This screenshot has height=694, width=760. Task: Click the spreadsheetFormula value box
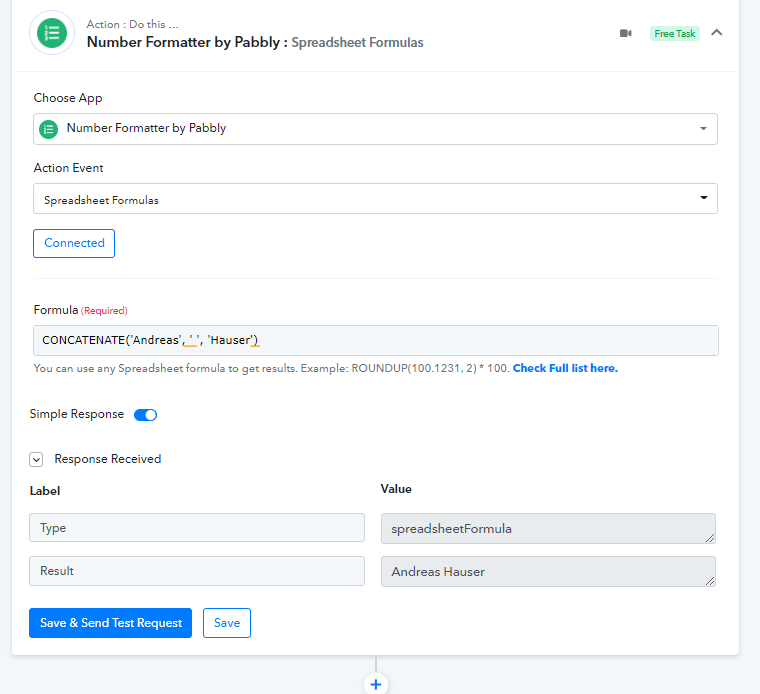(548, 528)
